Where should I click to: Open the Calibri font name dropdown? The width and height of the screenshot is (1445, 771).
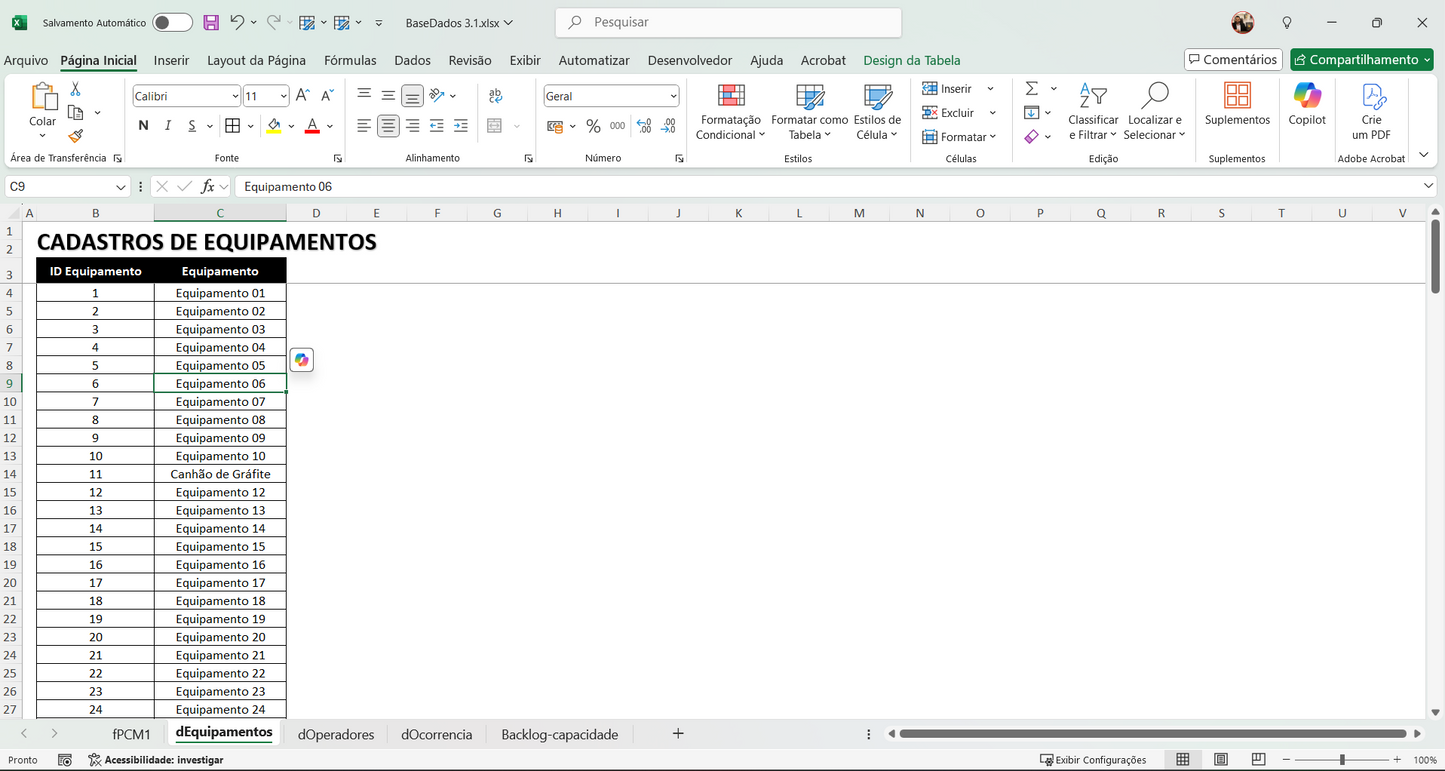pyautogui.click(x=235, y=96)
